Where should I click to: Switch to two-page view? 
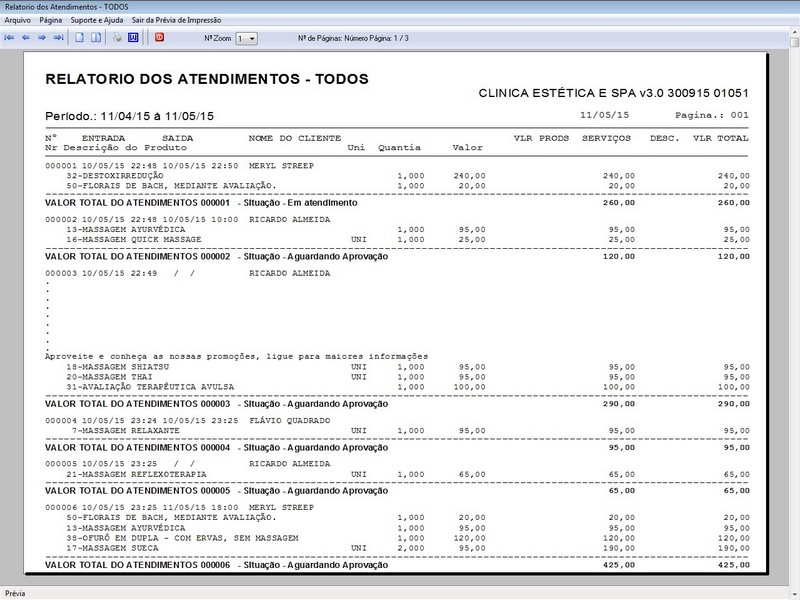[x=96, y=38]
